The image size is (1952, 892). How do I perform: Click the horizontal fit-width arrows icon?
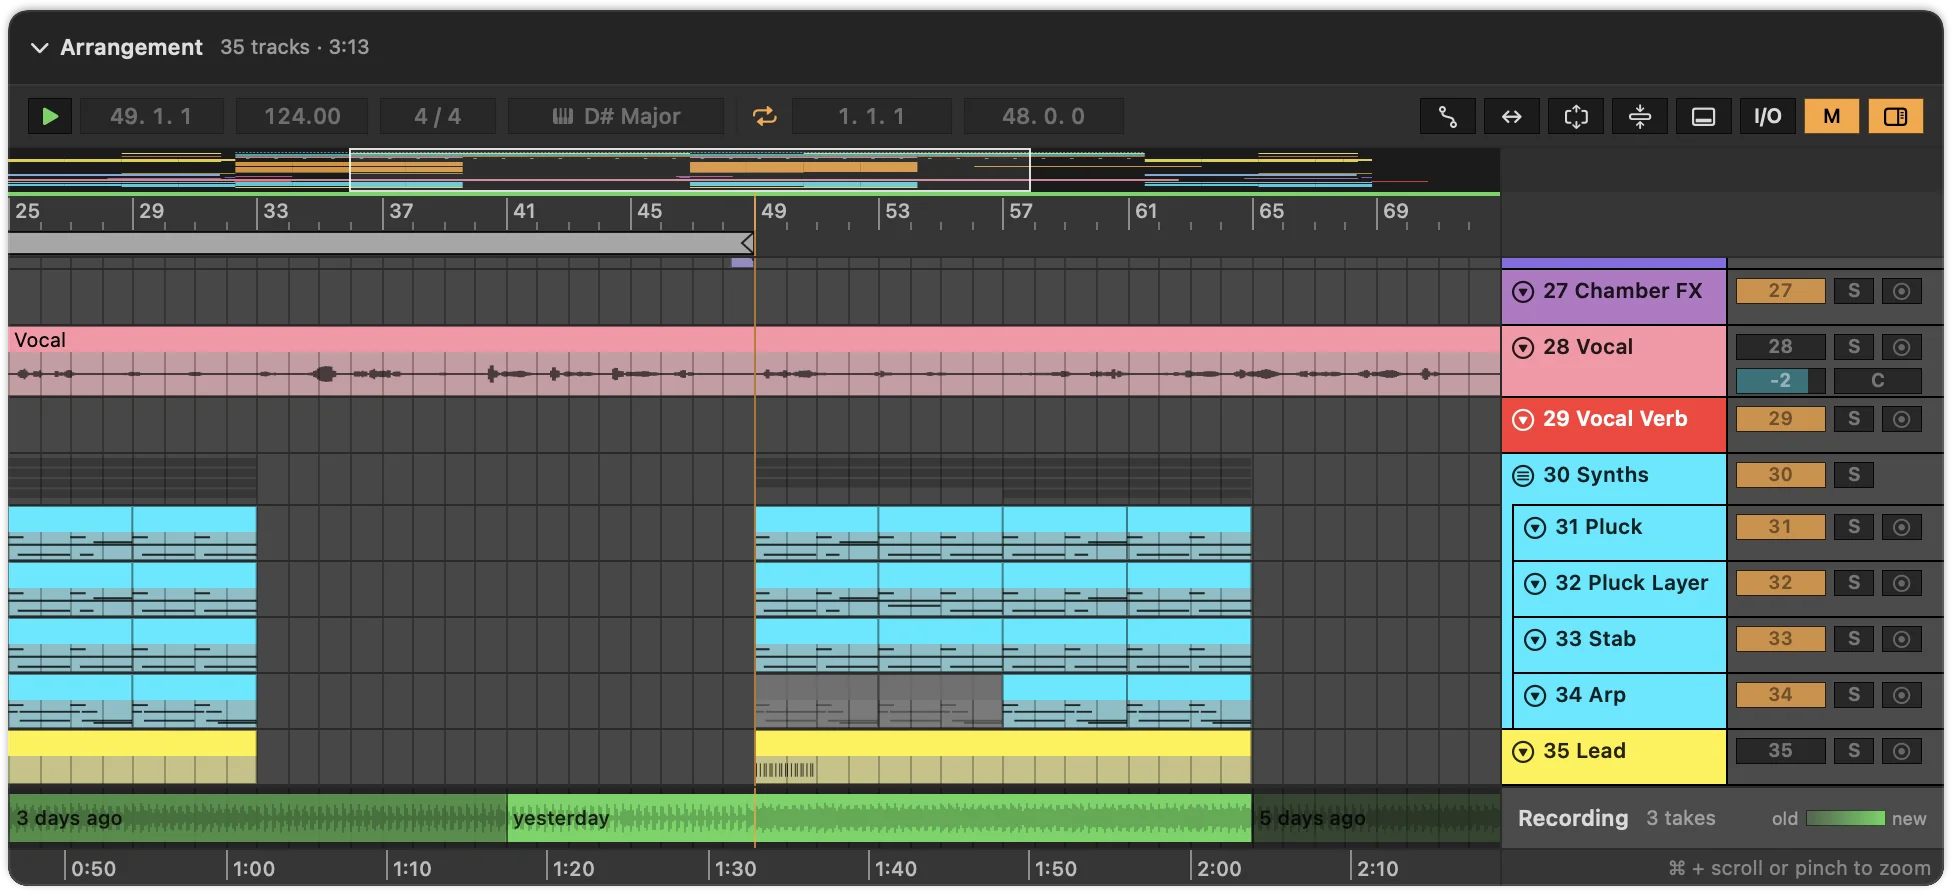[x=1511, y=116]
